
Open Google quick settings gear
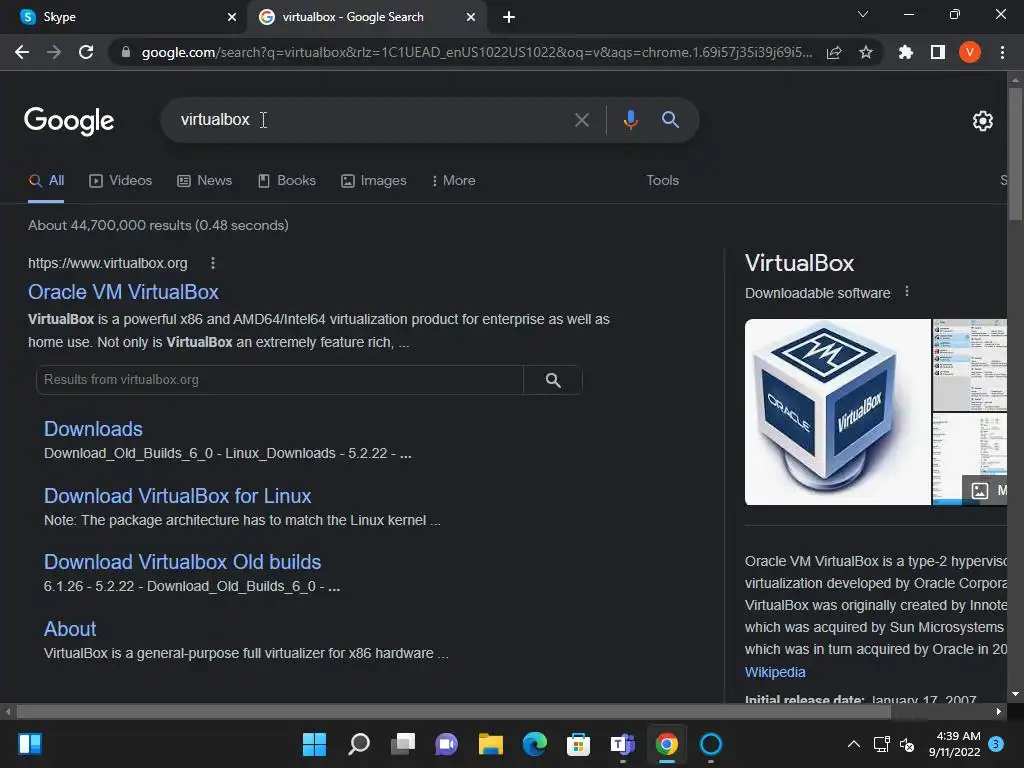(982, 121)
